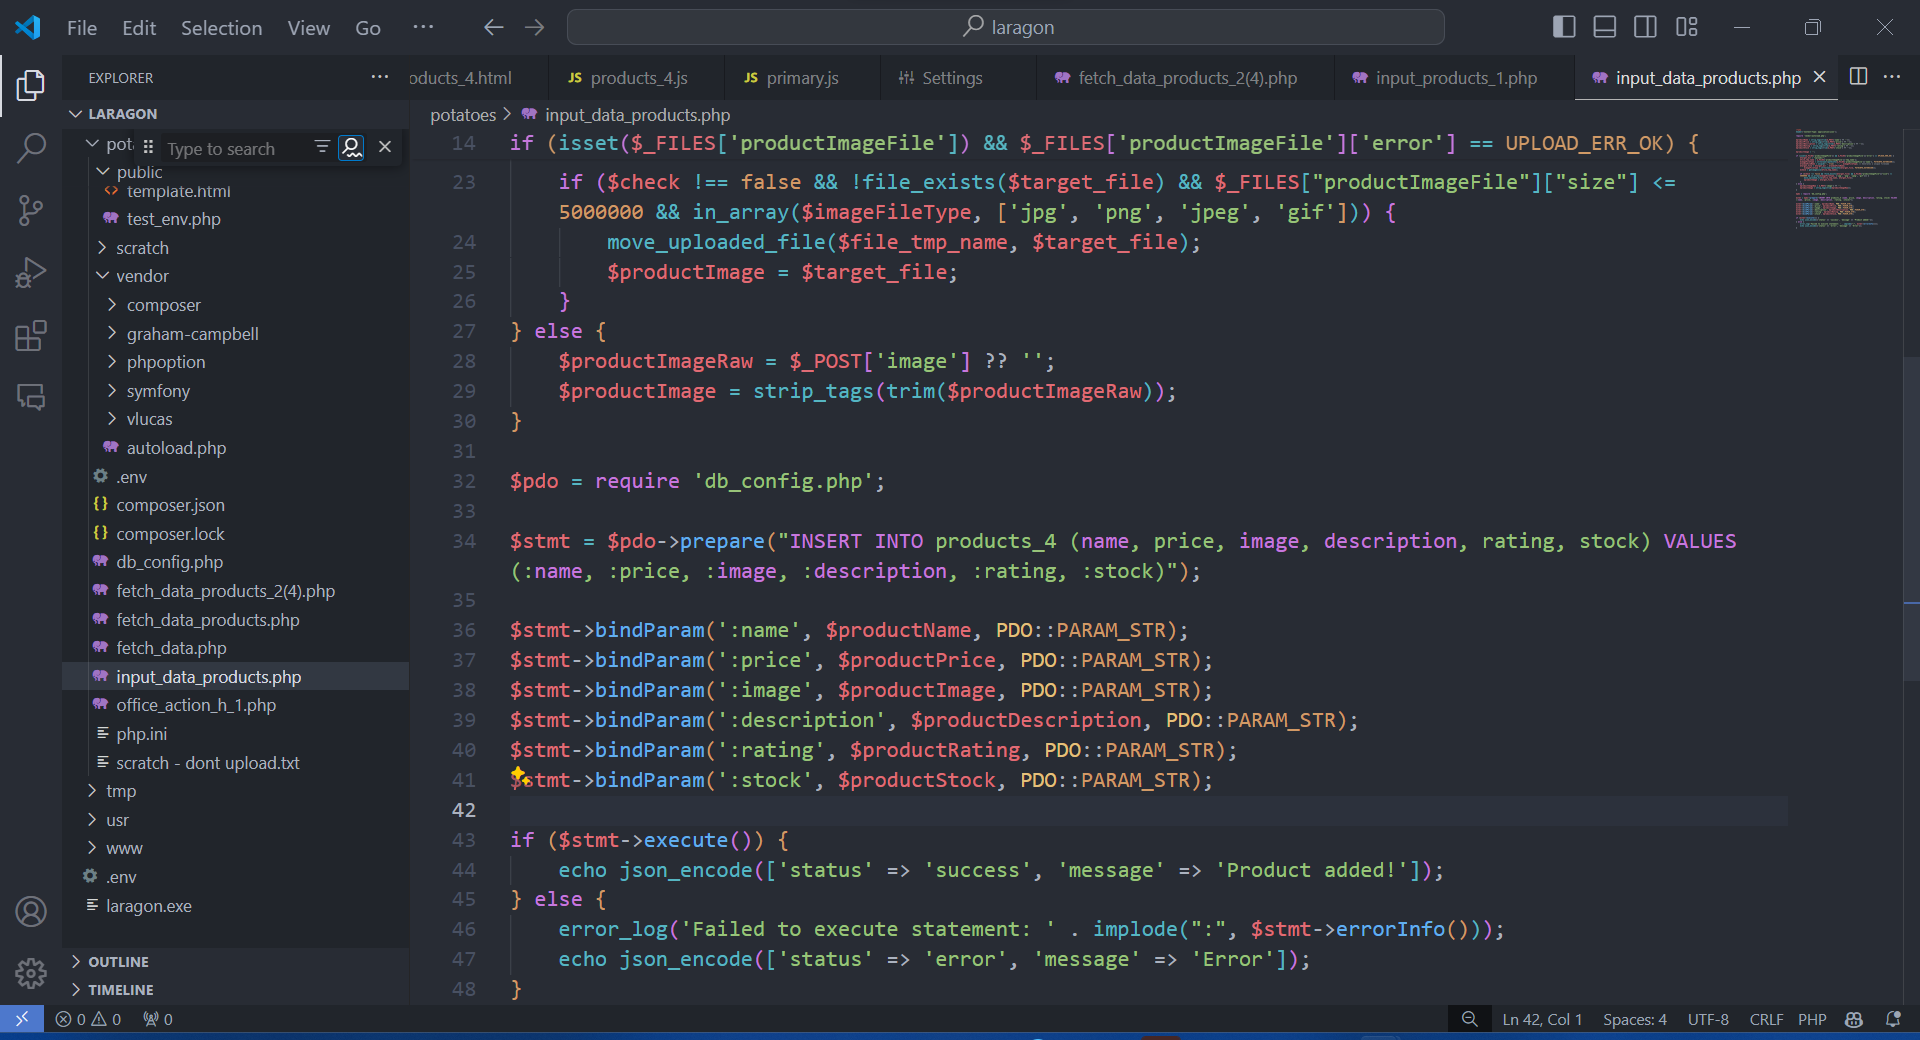Click the PHP language mode button
Image resolution: width=1920 pixels, height=1040 pixels.
click(1811, 1019)
